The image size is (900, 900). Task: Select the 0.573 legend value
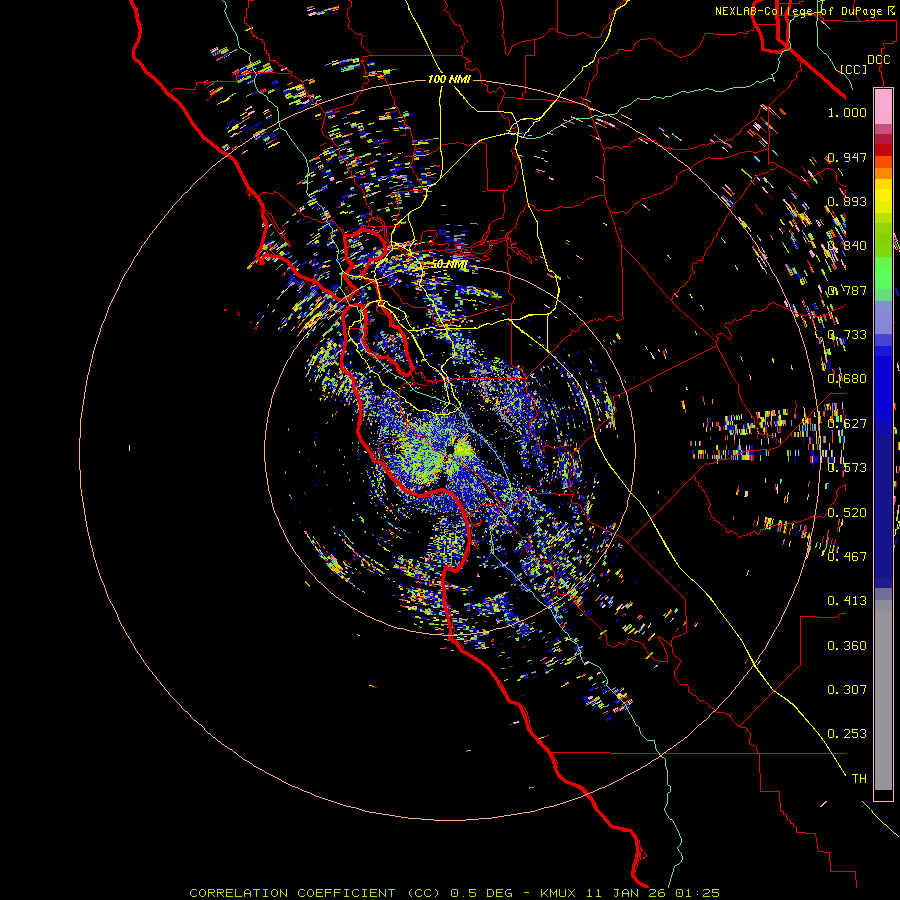point(847,468)
